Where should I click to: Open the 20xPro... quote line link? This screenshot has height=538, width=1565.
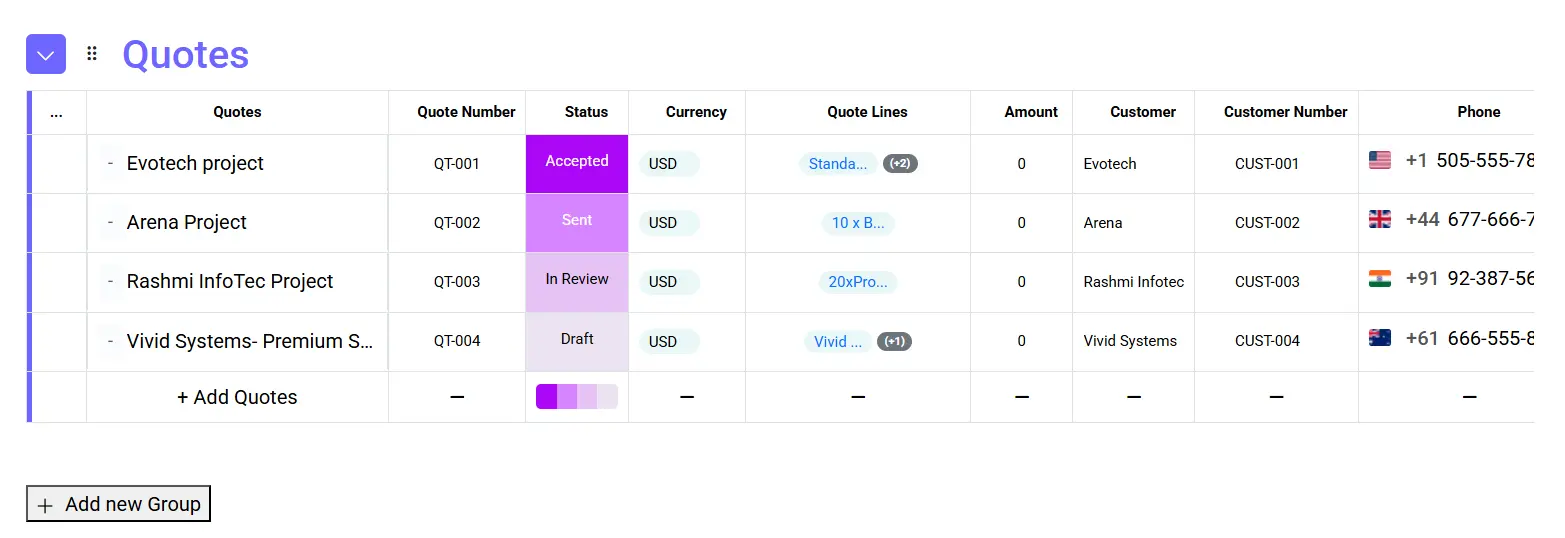[x=858, y=282]
